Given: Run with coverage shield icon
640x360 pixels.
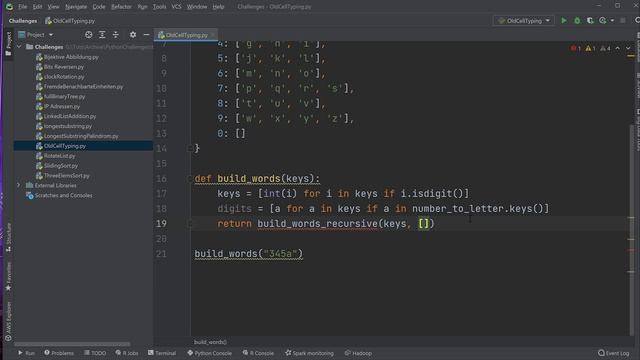Looking at the screenshot, I should point(590,20).
